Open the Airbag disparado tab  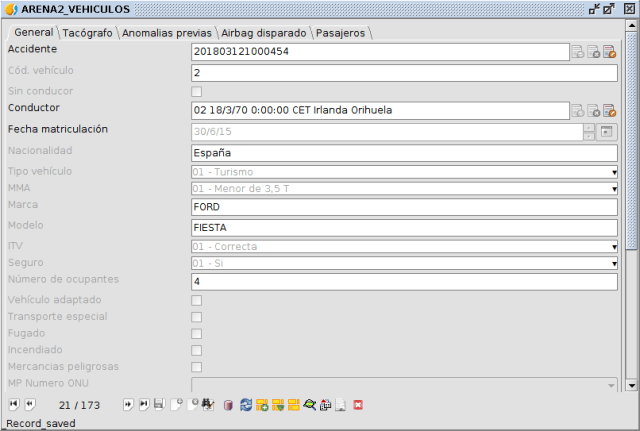263,32
